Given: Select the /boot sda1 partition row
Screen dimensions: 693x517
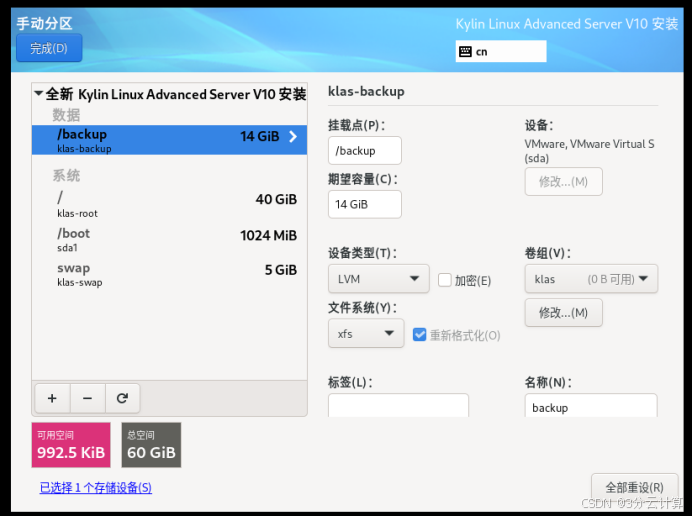Looking at the screenshot, I should click(x=169, y=239).
